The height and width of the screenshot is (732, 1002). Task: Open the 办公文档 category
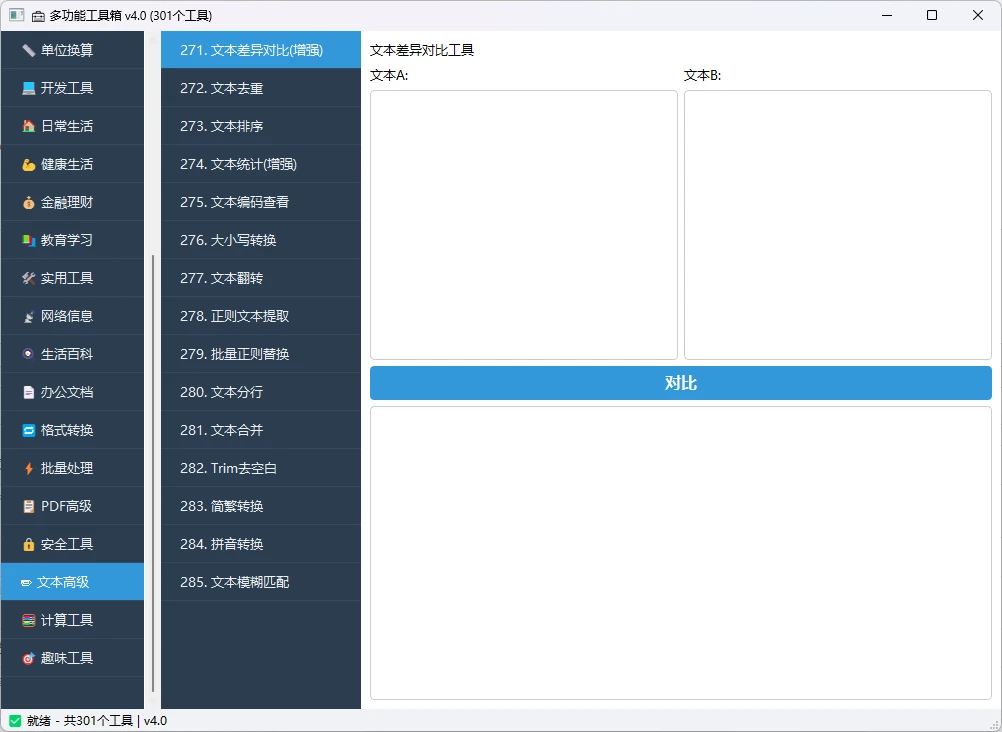click(x=72, y=392)
